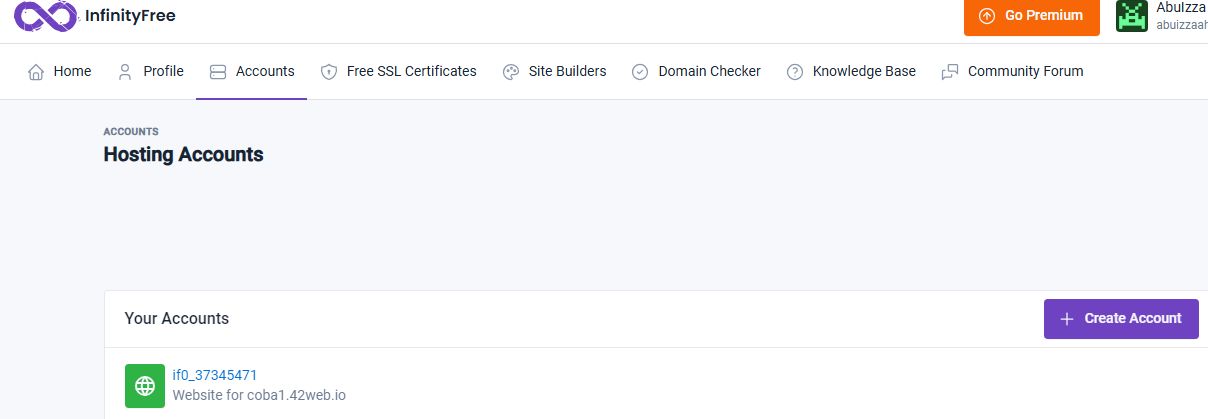Click the Domain Checker checkmark icon

640,72
